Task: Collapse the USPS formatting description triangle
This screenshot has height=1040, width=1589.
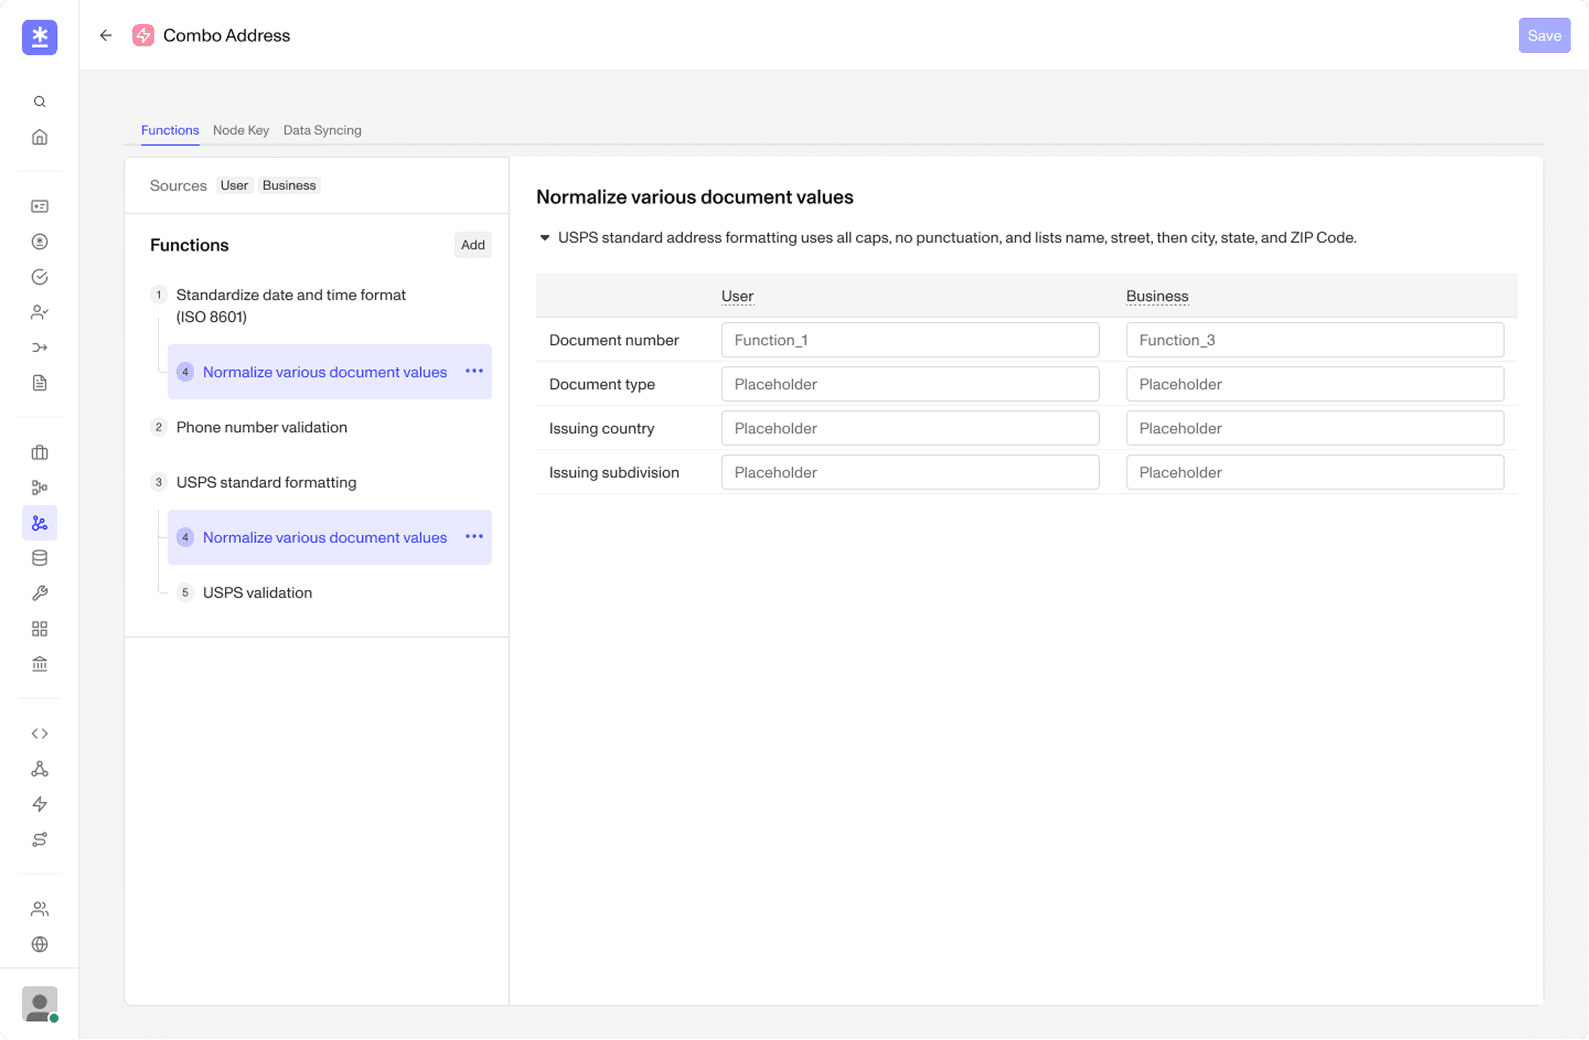Action: [545, 238]
